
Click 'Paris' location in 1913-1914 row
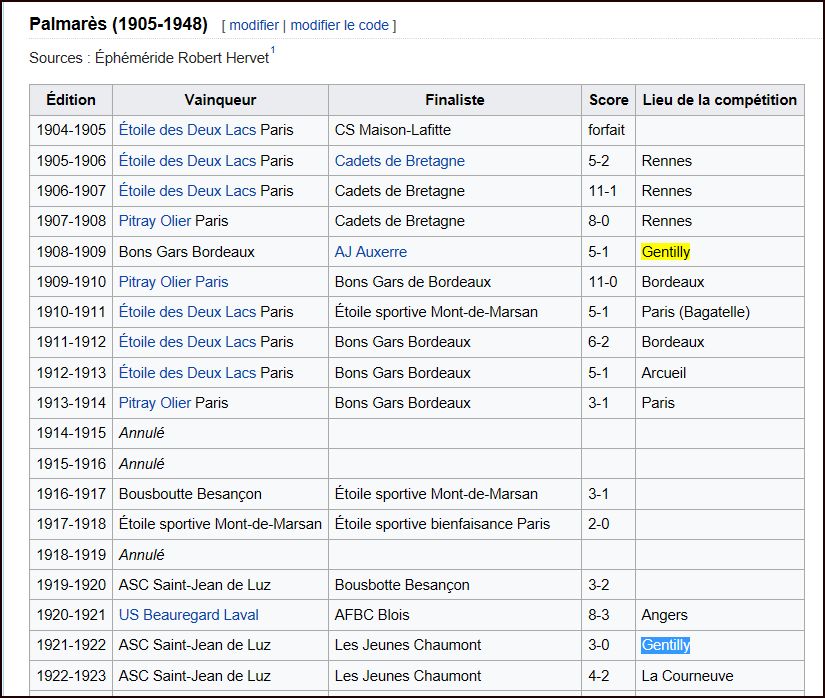pyautogui.click(x=658, y=403)
